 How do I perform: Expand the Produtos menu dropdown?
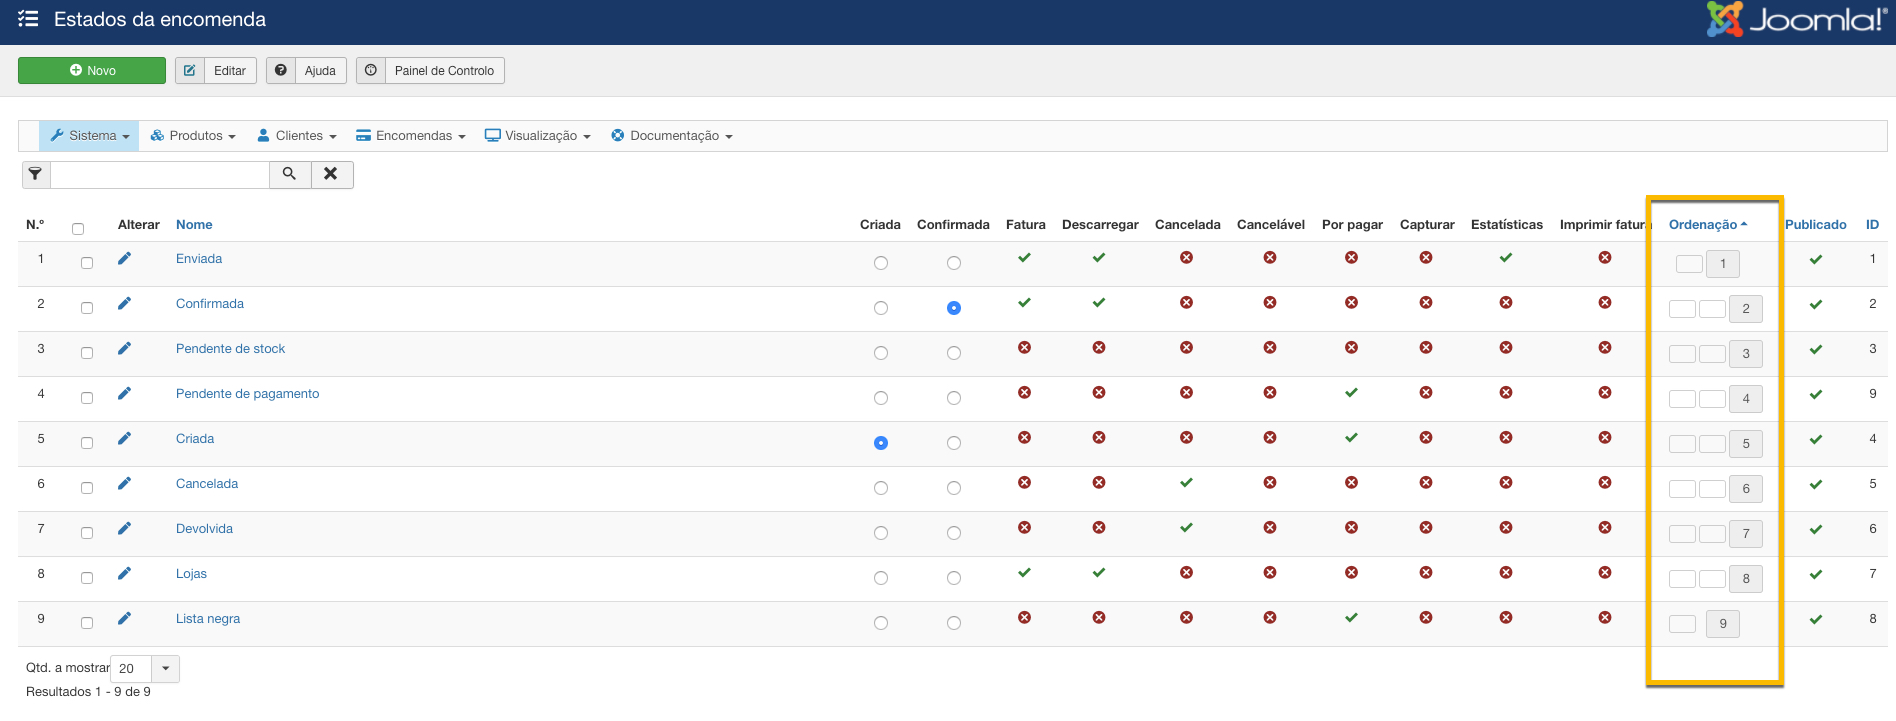(x=193, y=136)
